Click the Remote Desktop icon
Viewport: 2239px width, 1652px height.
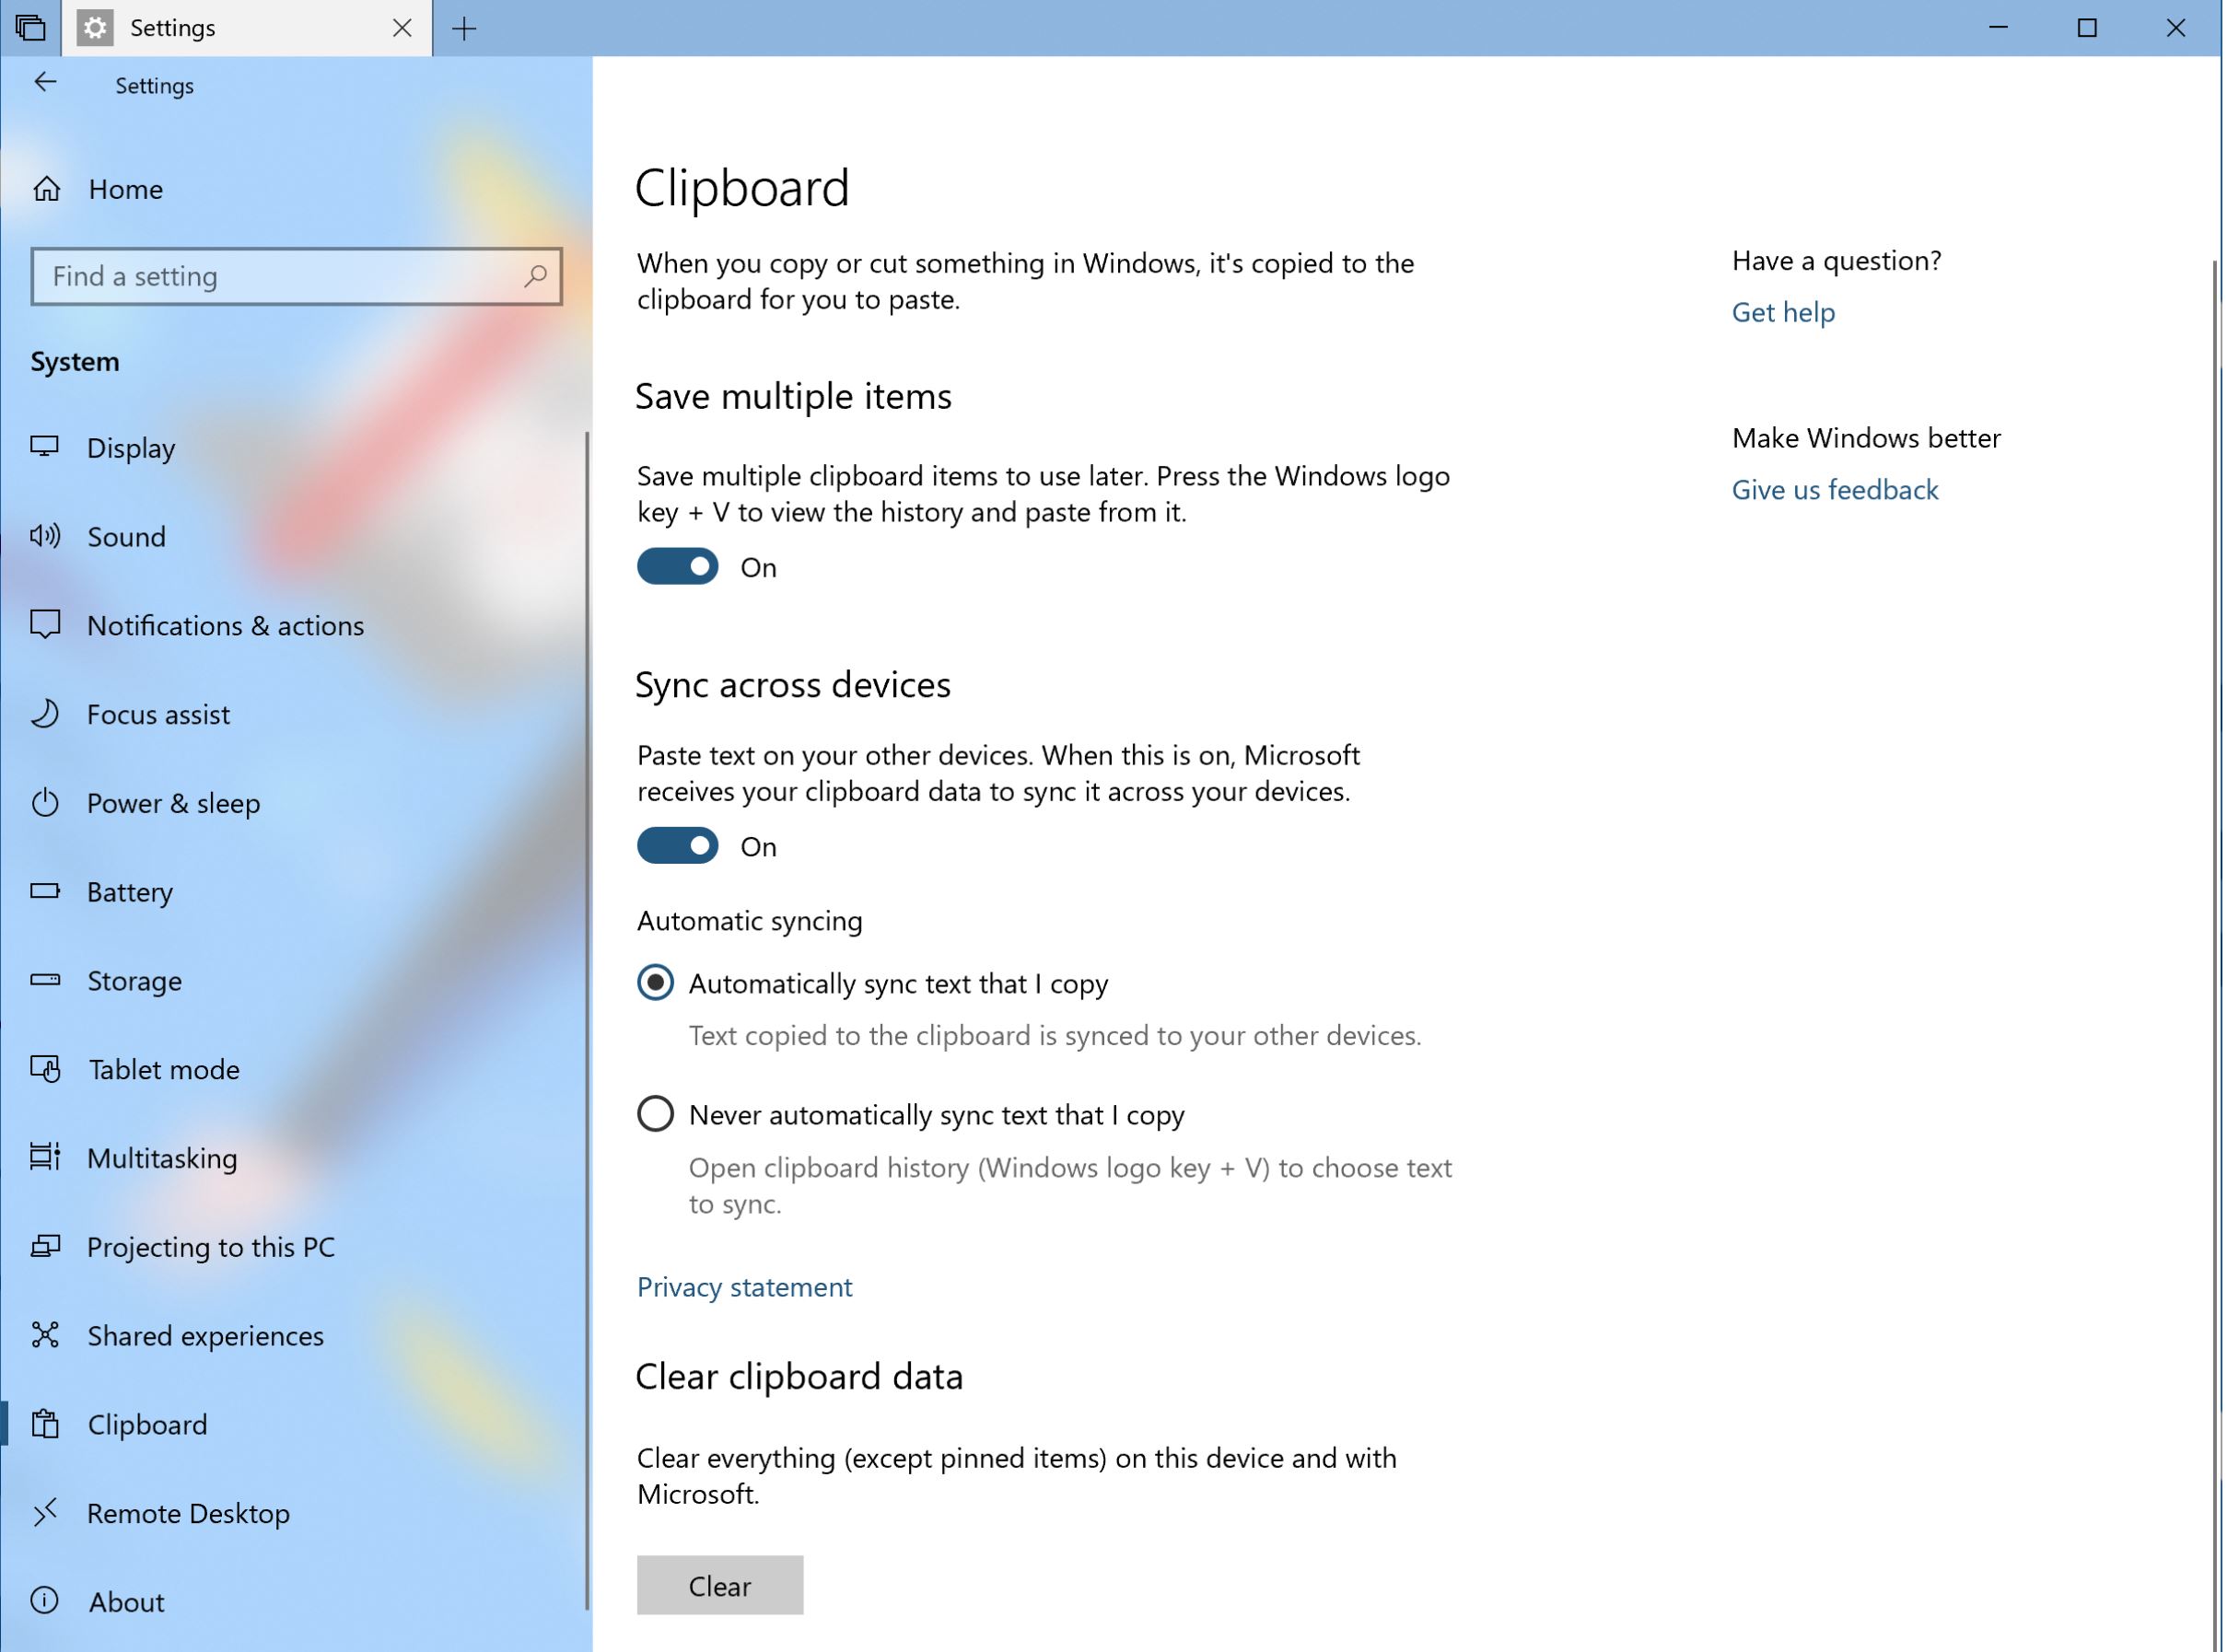click(47, 1511)
